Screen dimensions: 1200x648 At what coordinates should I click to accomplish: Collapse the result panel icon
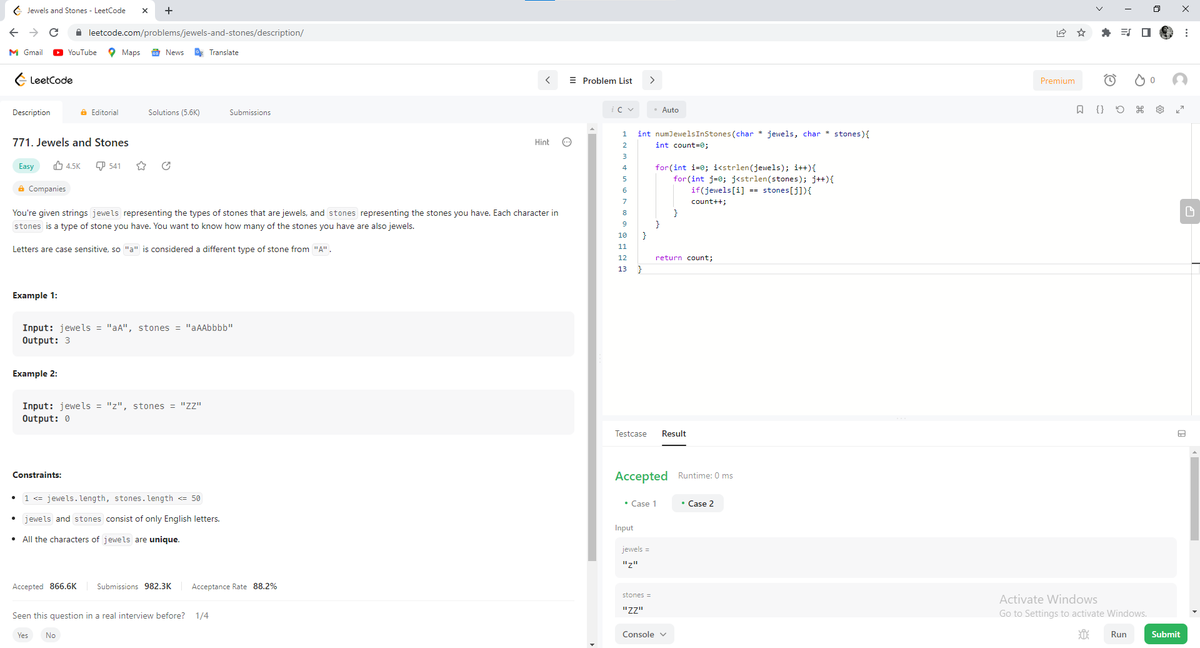[x=1181, y=434]
